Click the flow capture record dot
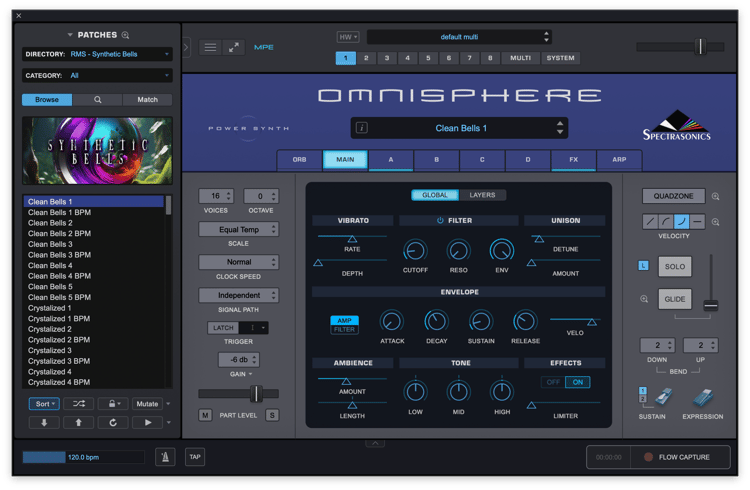The width and height of the screenshot is (750, 490). (x=648, y=457)
